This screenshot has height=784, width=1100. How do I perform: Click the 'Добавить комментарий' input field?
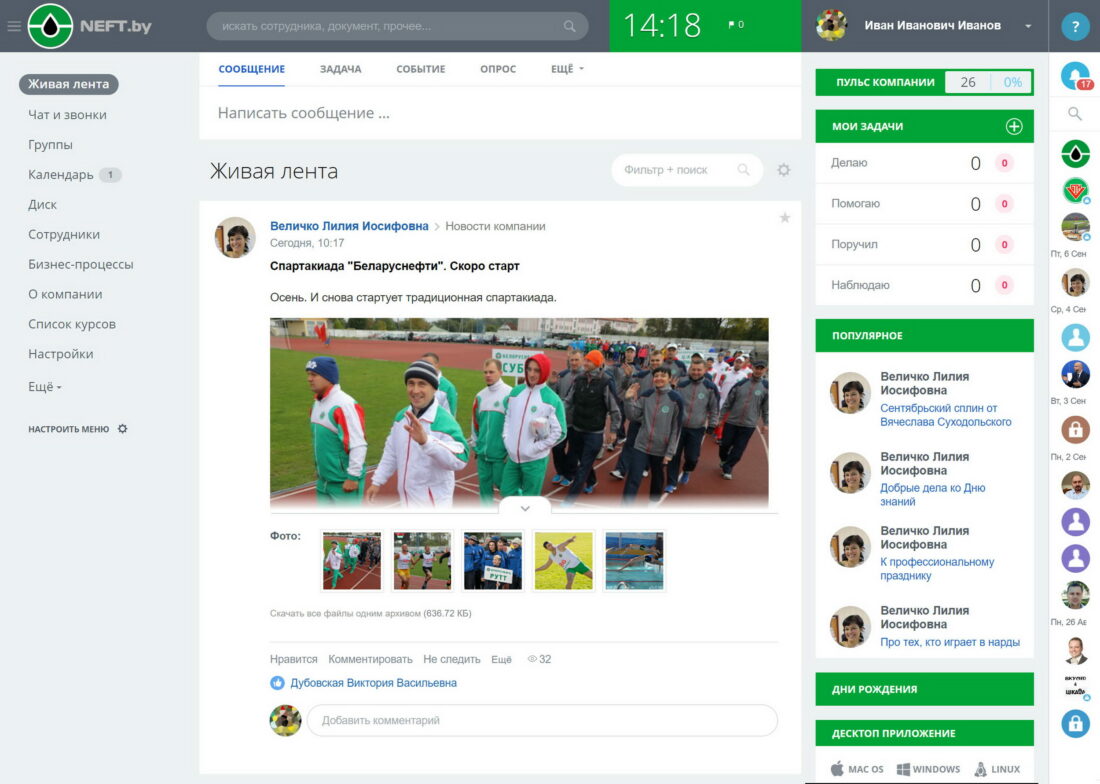click(541, 720)
